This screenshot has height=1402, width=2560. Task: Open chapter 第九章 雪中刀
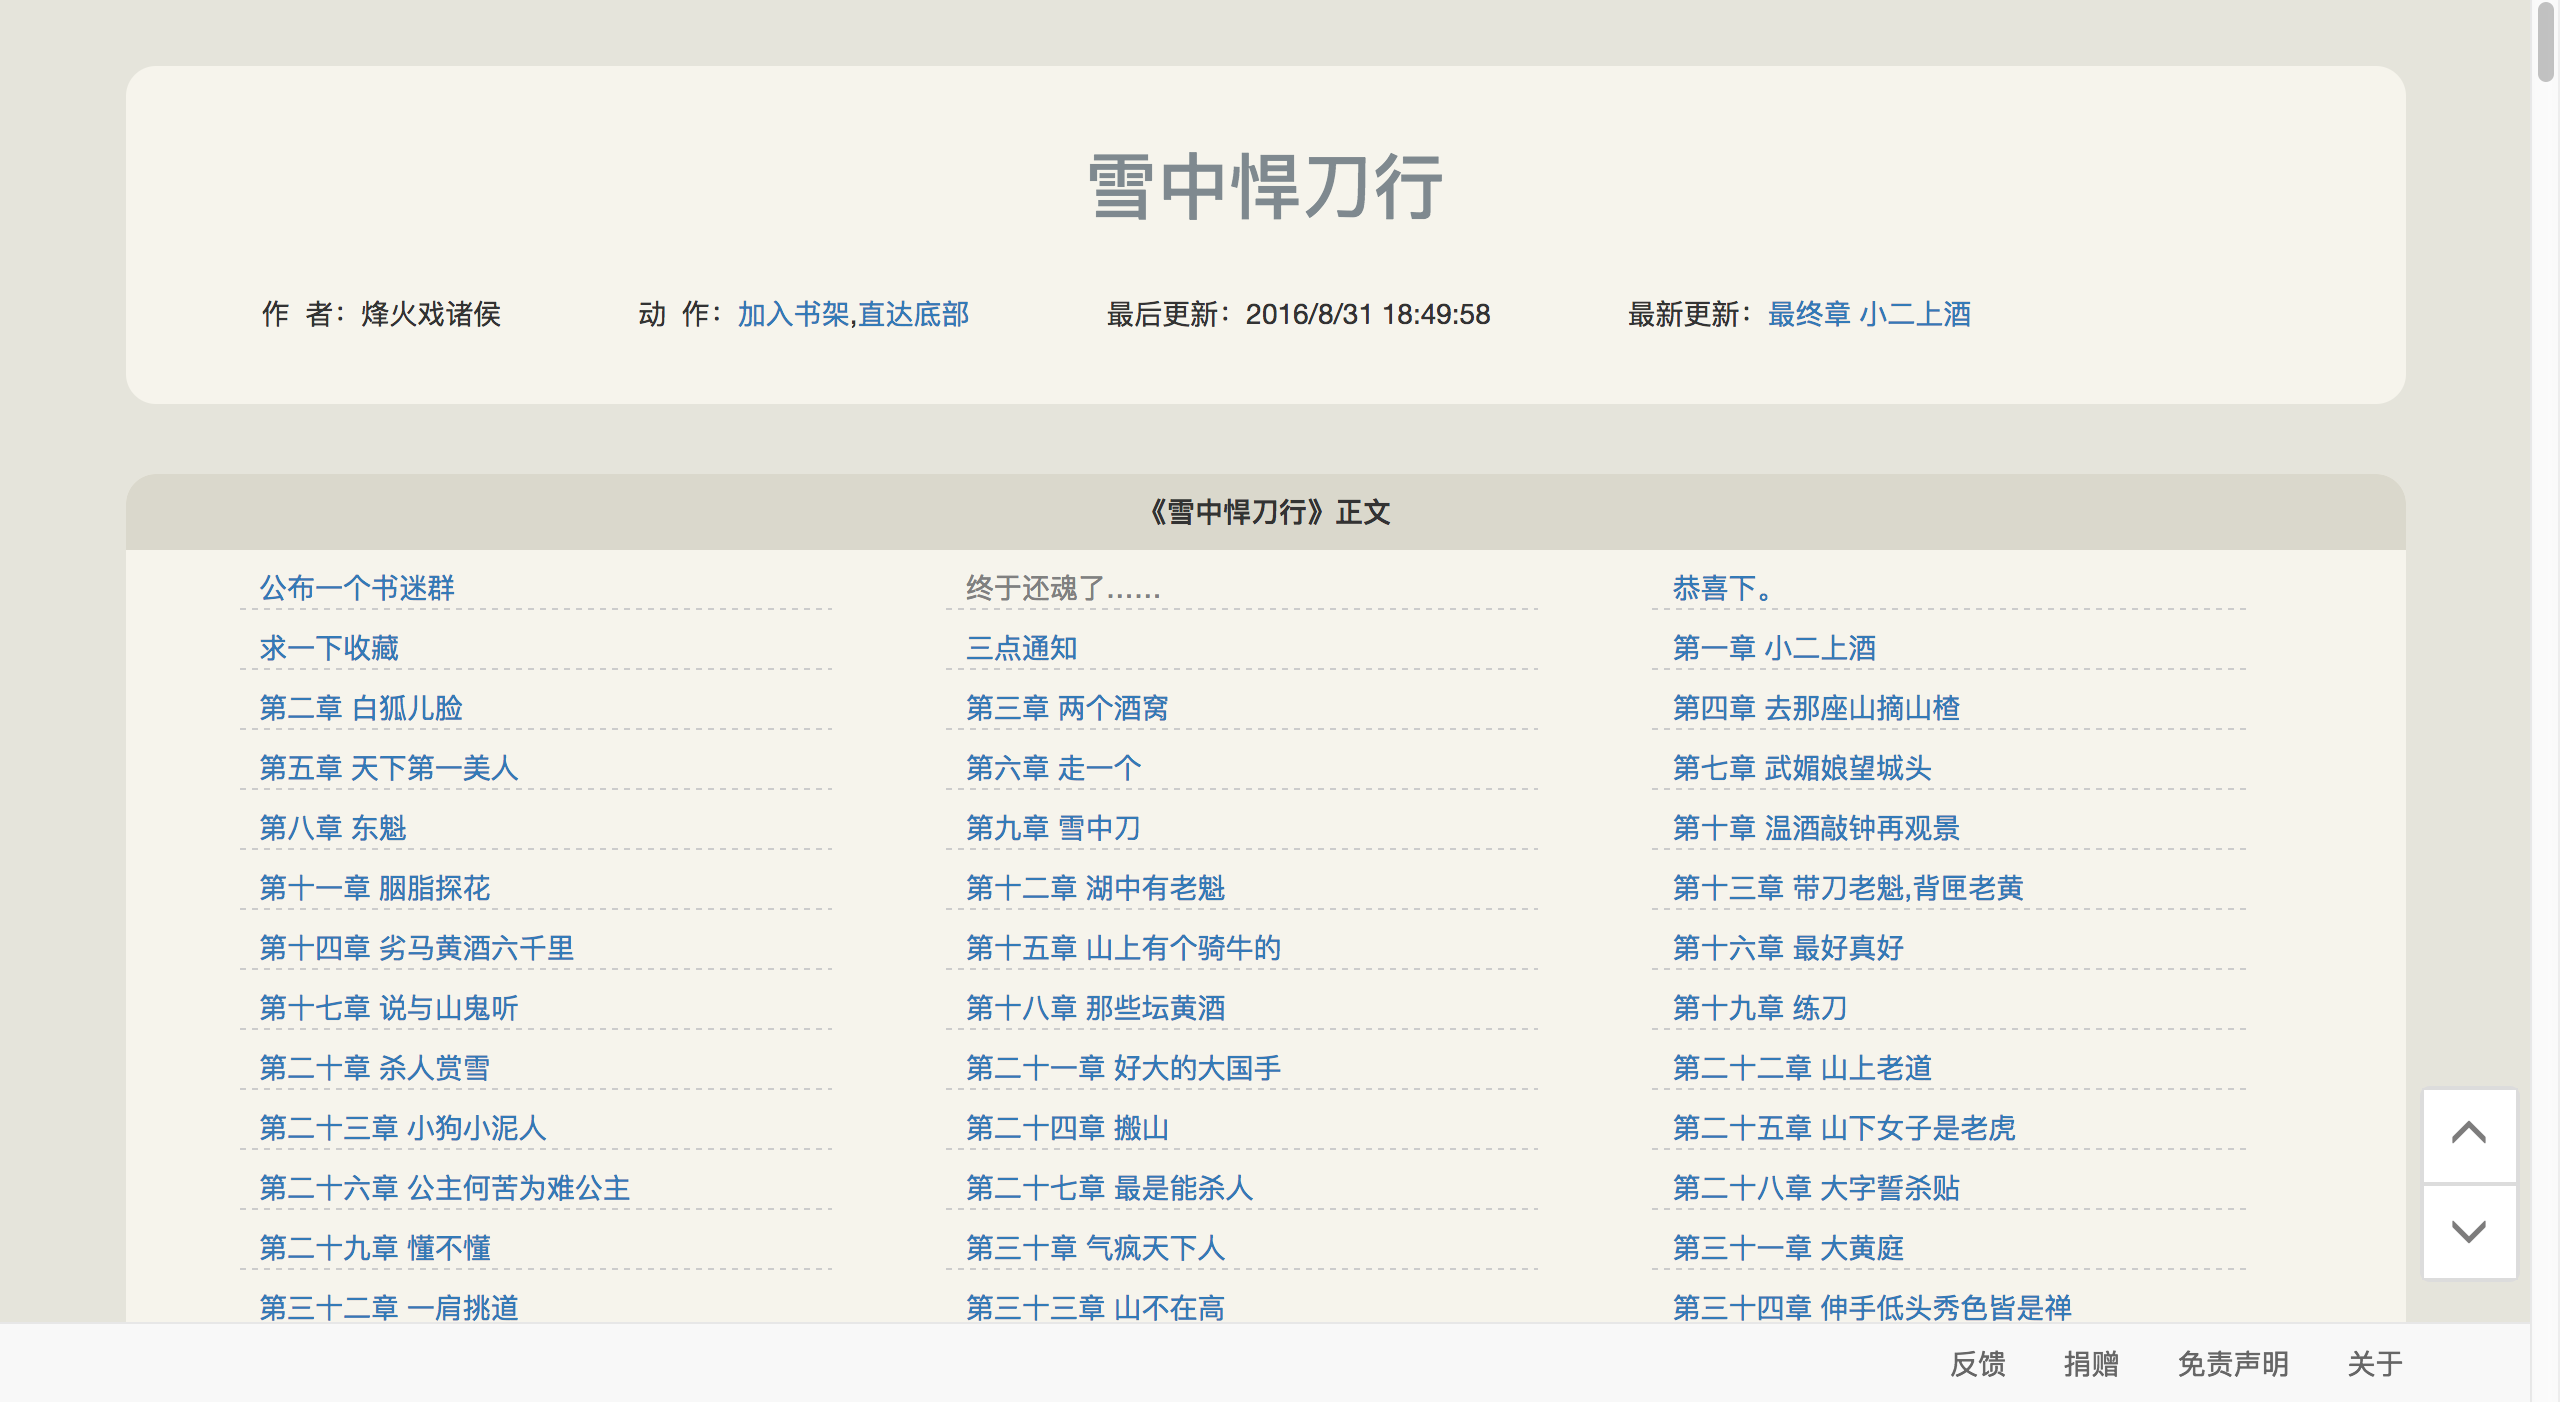pyautogui.click(x=1053, y=828)
